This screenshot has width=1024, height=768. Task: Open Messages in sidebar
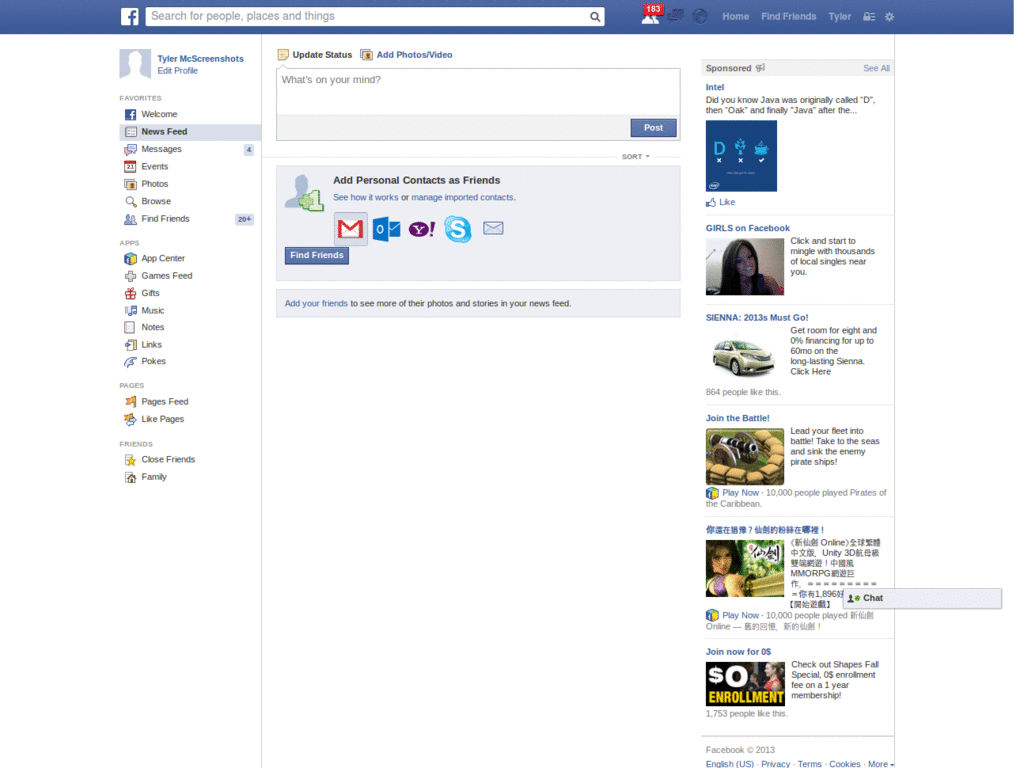[190, 150]
